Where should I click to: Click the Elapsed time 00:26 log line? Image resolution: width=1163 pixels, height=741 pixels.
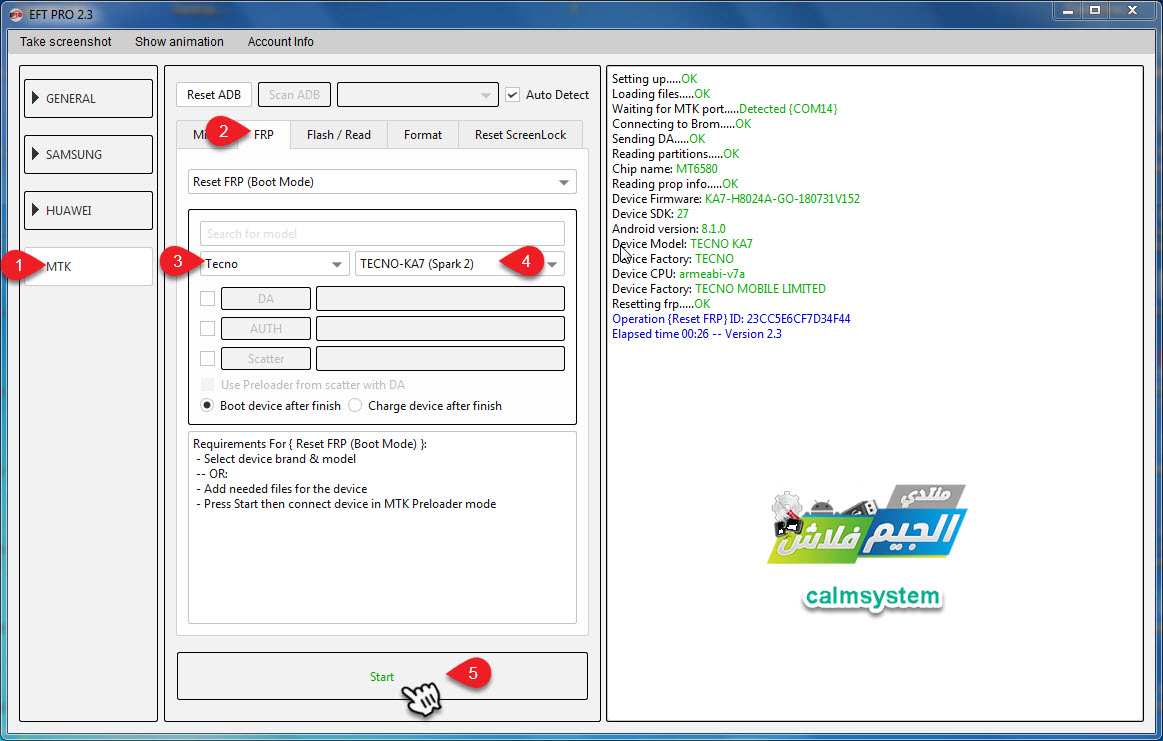pos(696,334)
